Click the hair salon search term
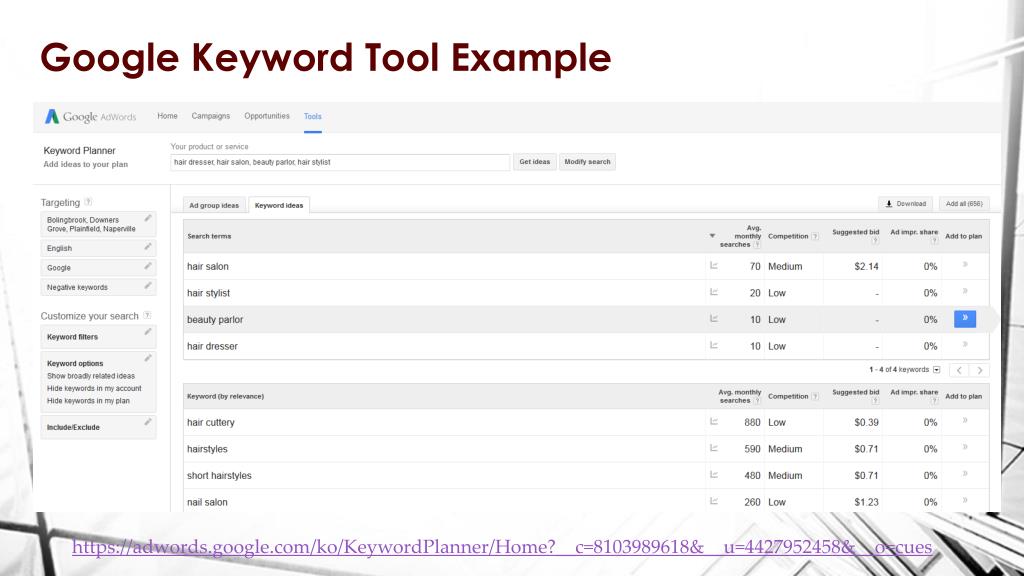Screen dimensions: 1024x576 click(x=208, y=266)
